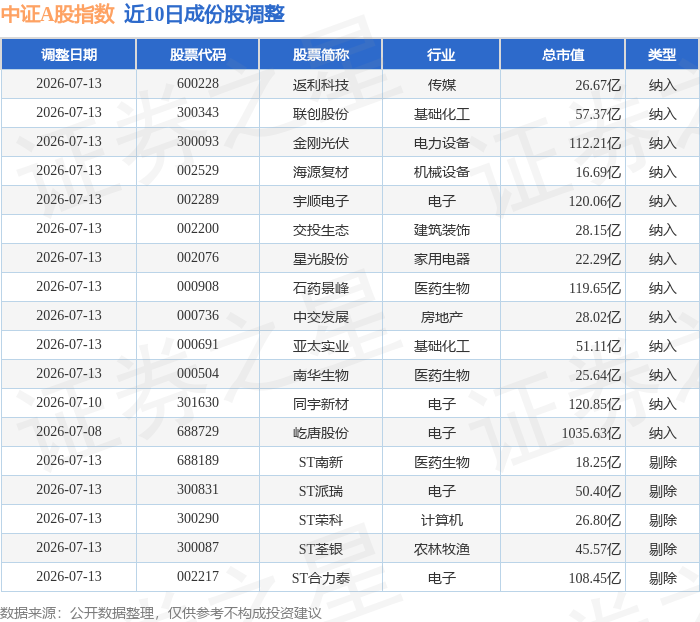700x622 pixels.
Task: Select the 2026-07-08 date cell
Action: tap(69, 432)
